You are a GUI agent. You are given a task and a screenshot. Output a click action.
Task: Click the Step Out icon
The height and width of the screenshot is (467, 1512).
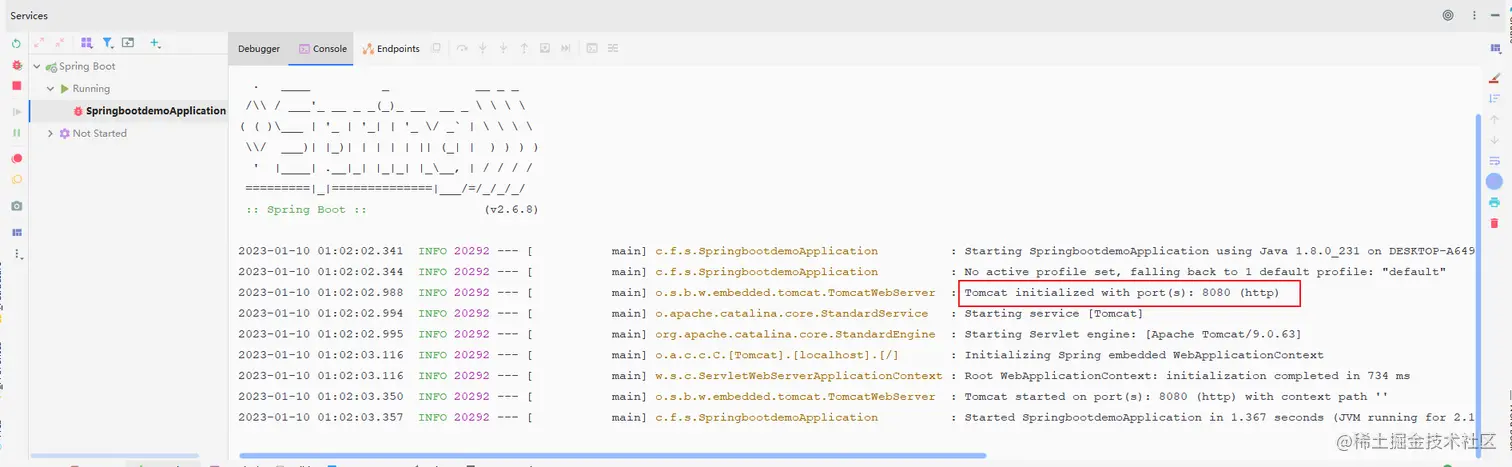click(x=524, y=48)
